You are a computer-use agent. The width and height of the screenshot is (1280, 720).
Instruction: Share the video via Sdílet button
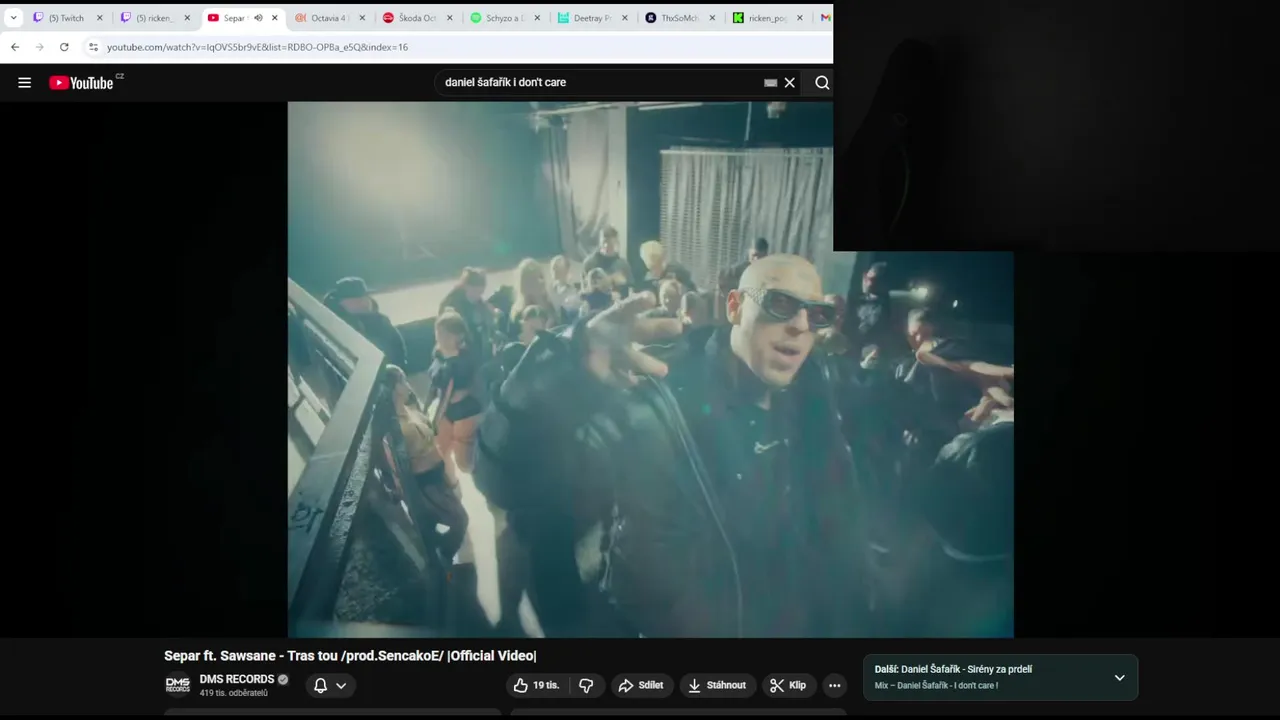point(641,685)
